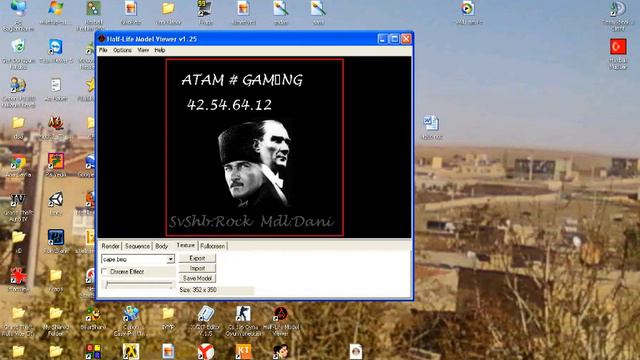Enable the Chrome Effect checkbox
The height and width of the screenshot is (360, 640).
[104, 271]
